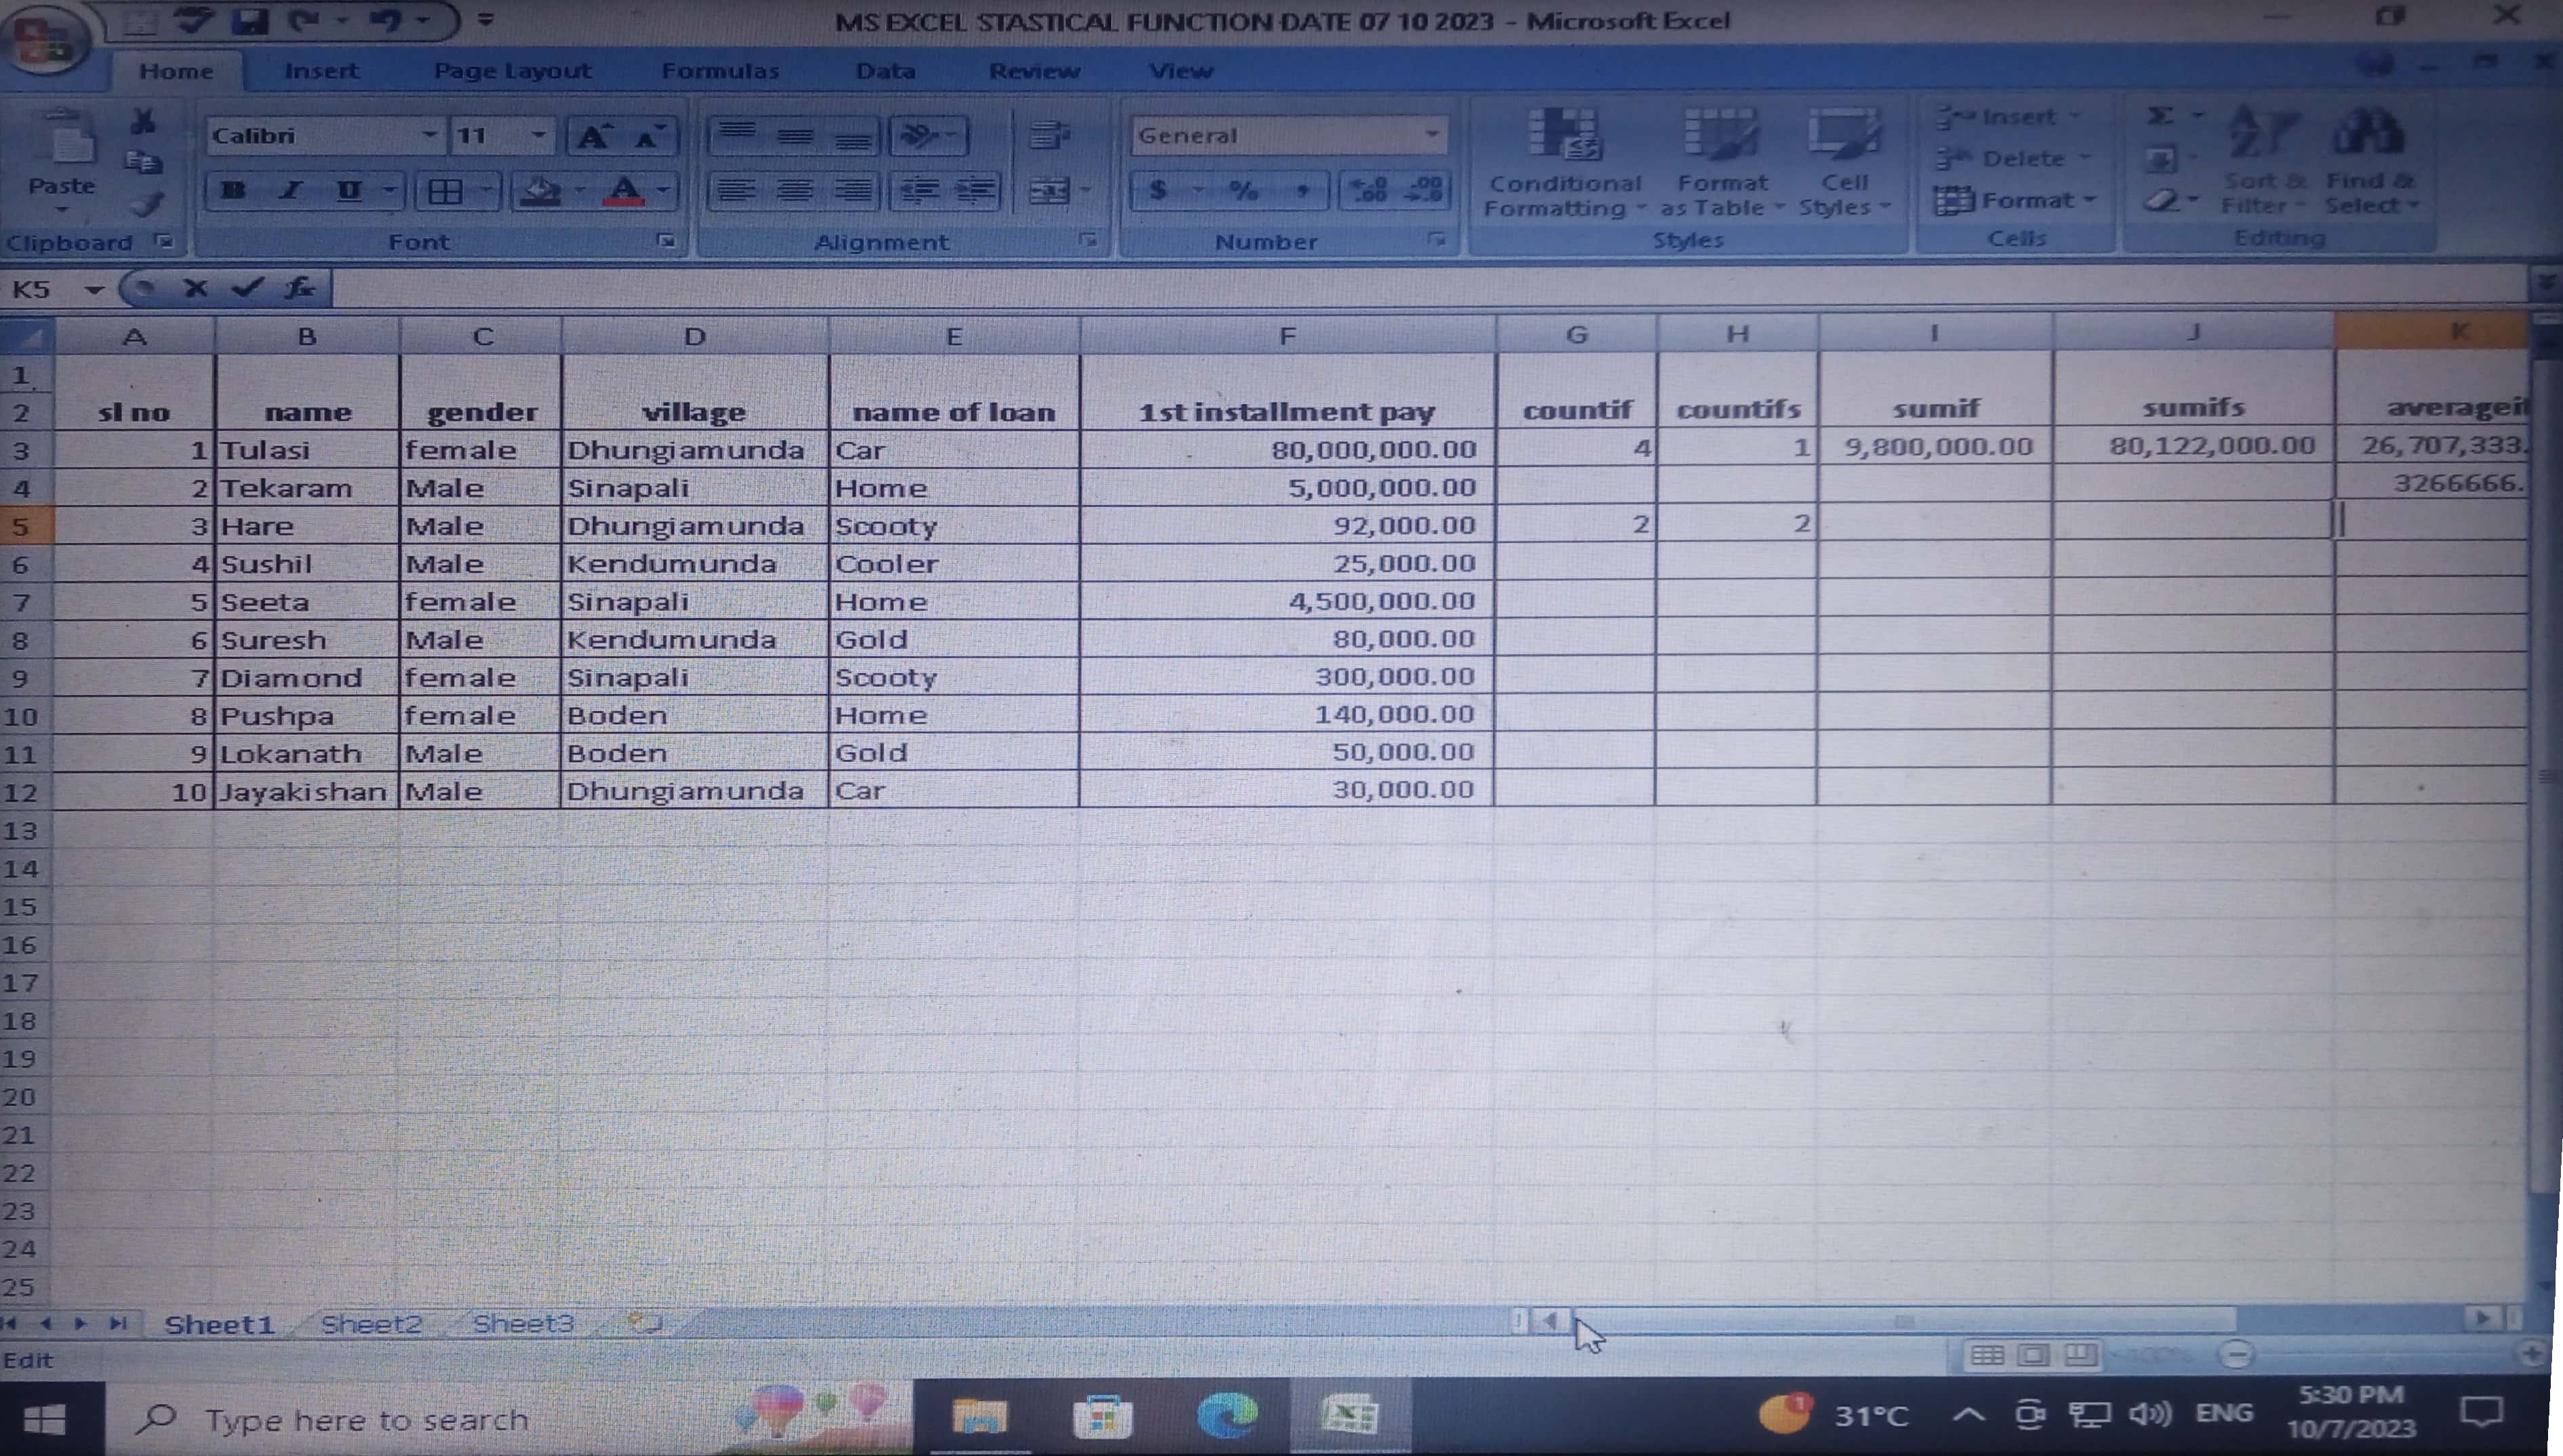Open the Name Box dropdown arrow
2563x1456 pixels.
[94, 290]
